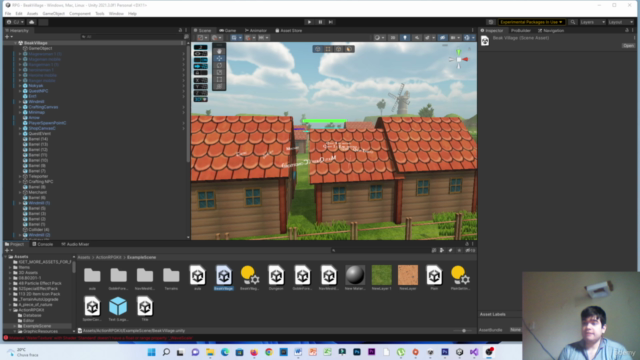Open the Layers dropdown
Viewport: 640px width, 360px height.
coord(592,22)
